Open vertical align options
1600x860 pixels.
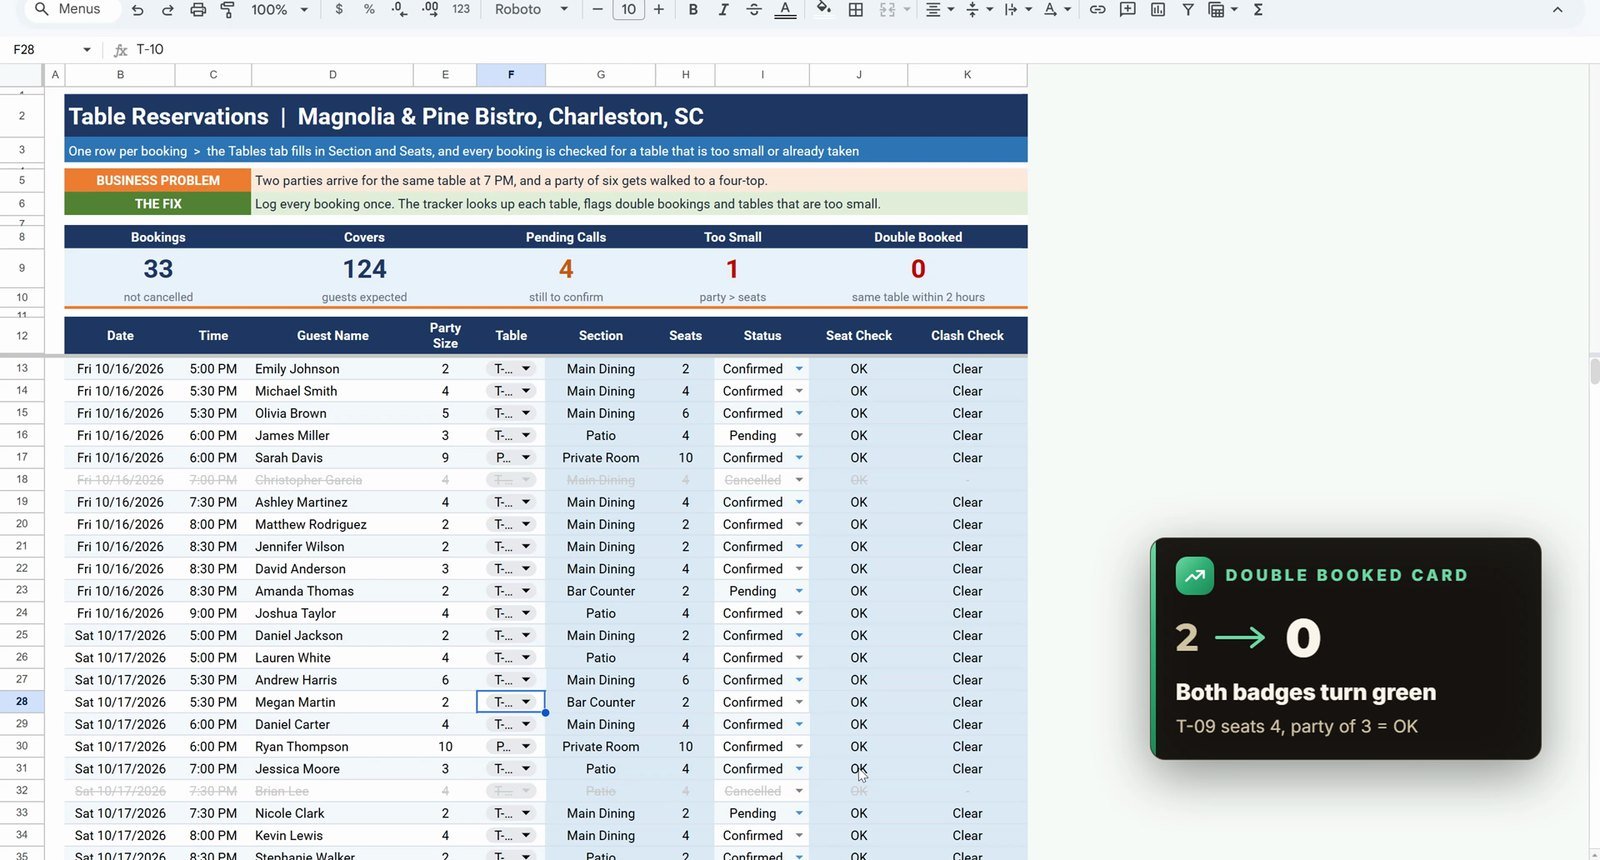(x=978, y=9)
